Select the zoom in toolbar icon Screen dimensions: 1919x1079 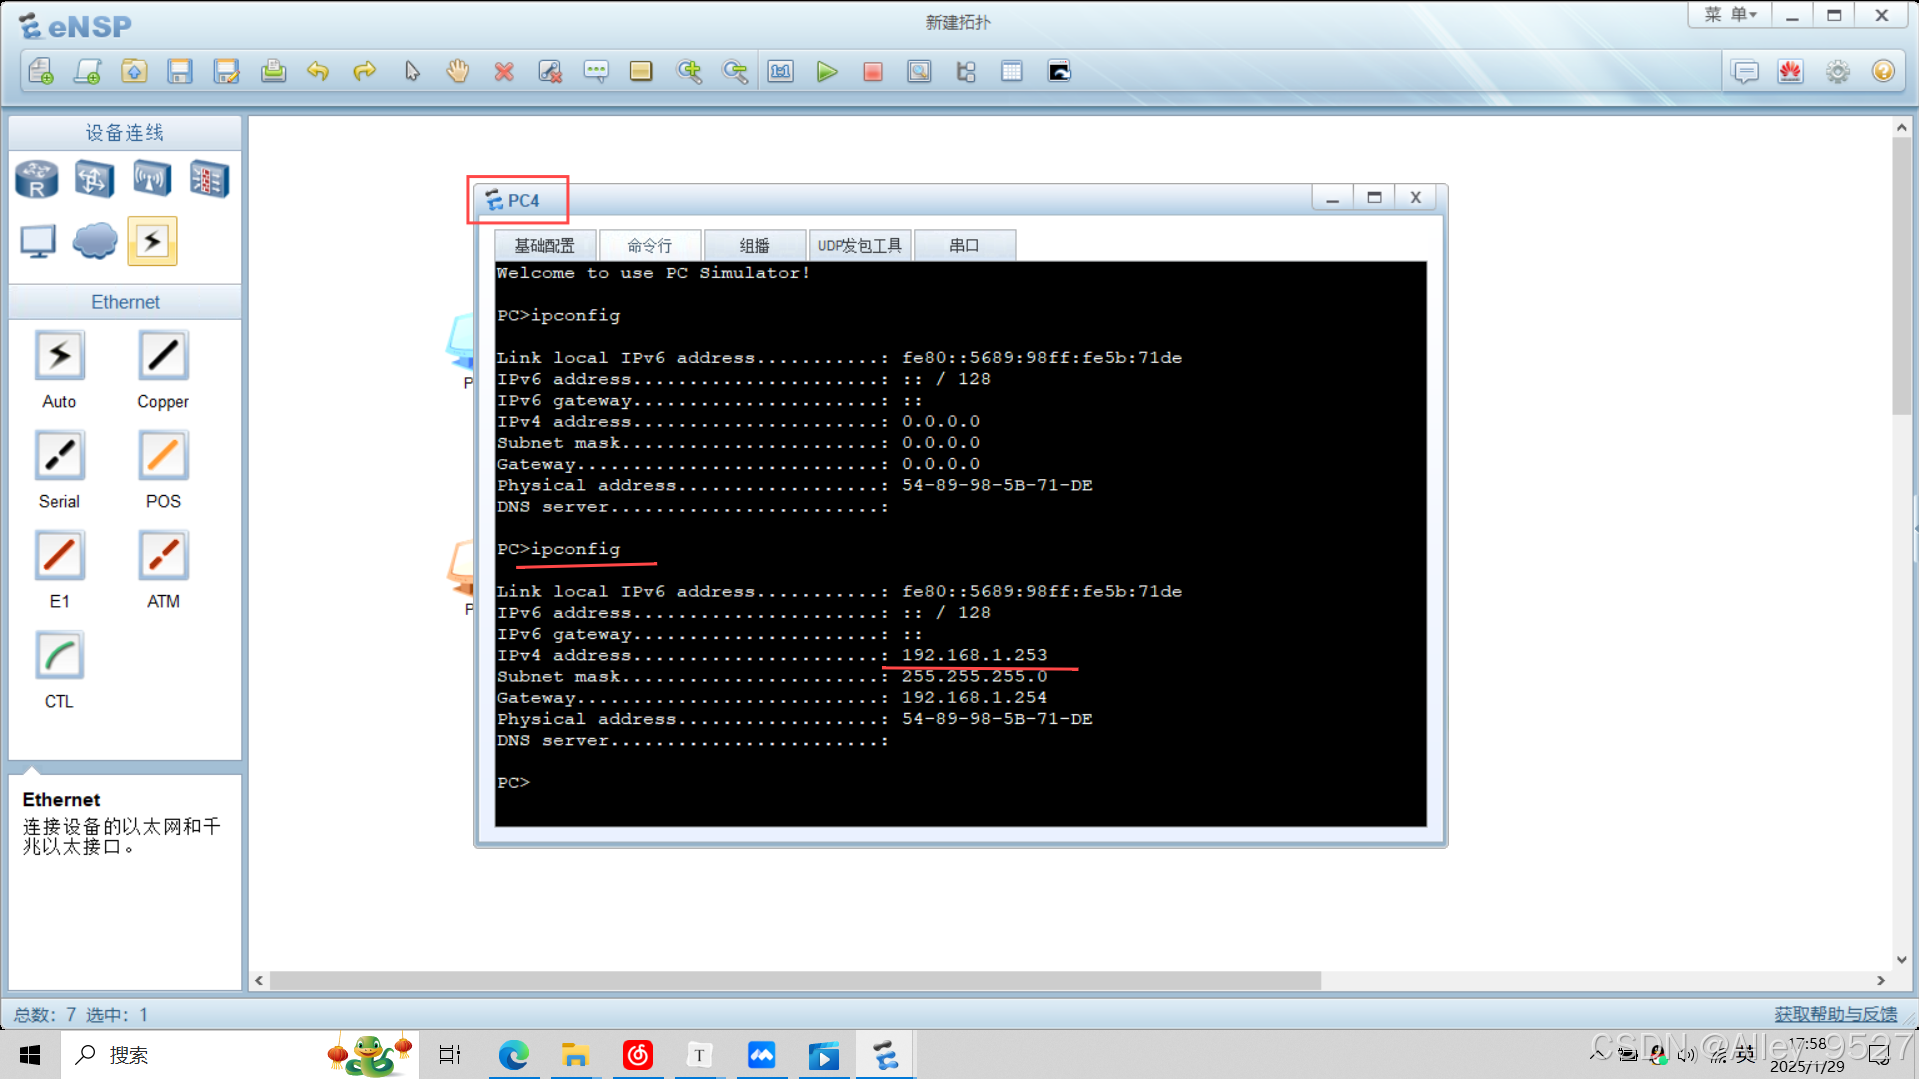coord(689,71)
